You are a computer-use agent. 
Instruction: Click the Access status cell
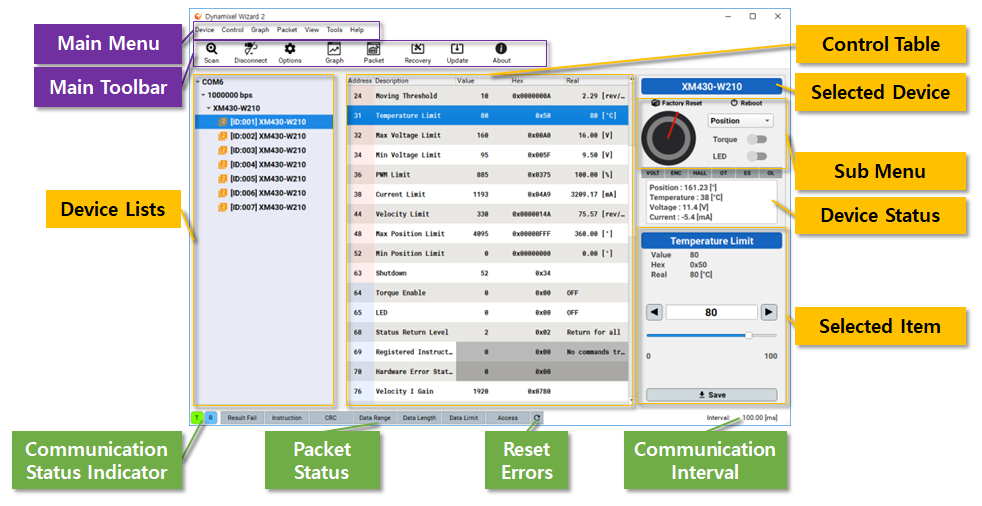pyautogui.click(x=508, y=418)
